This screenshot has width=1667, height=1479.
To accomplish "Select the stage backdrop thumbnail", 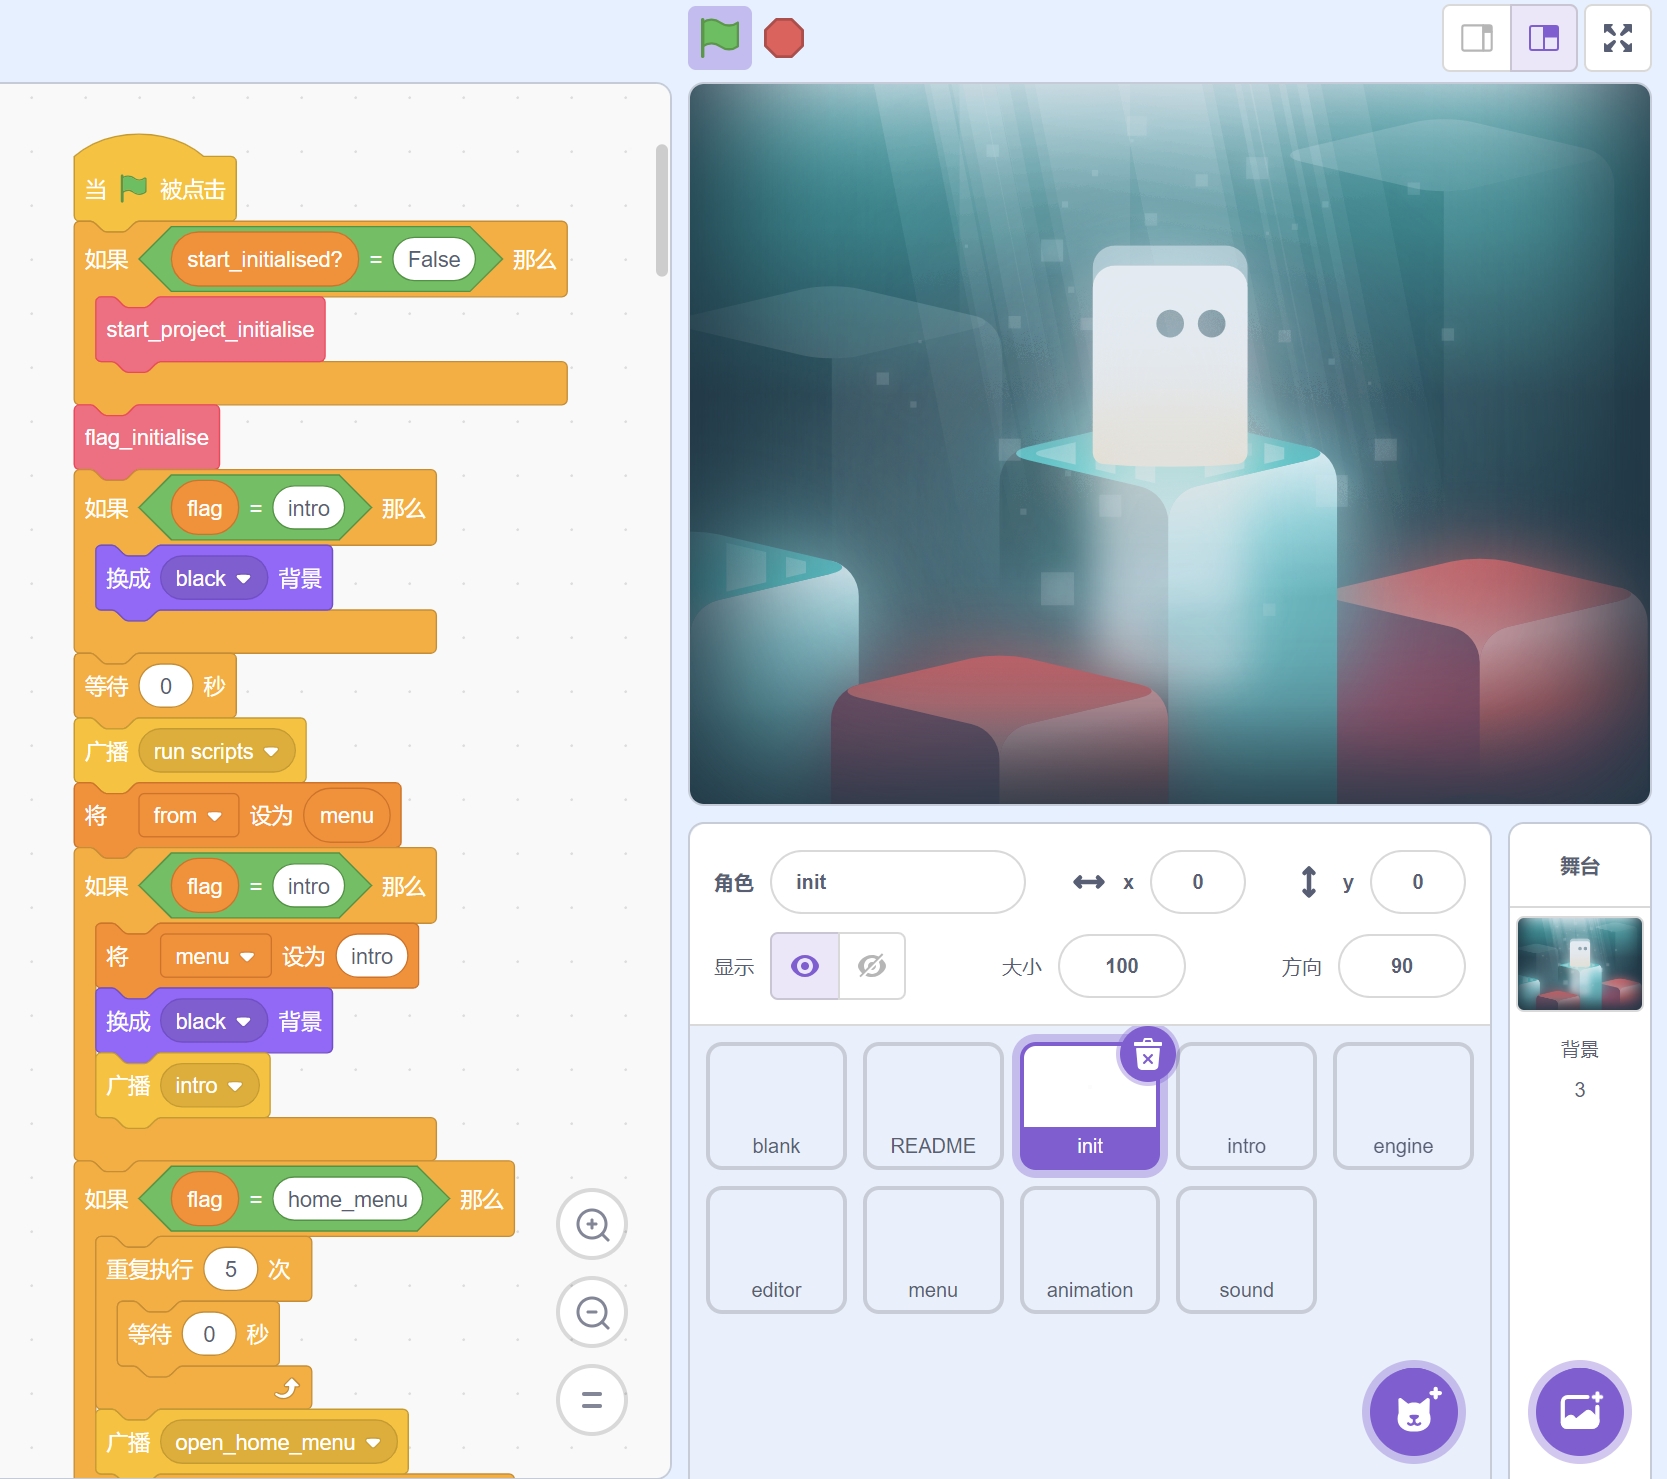I will pyautogui.click(x=1579, y=963).
